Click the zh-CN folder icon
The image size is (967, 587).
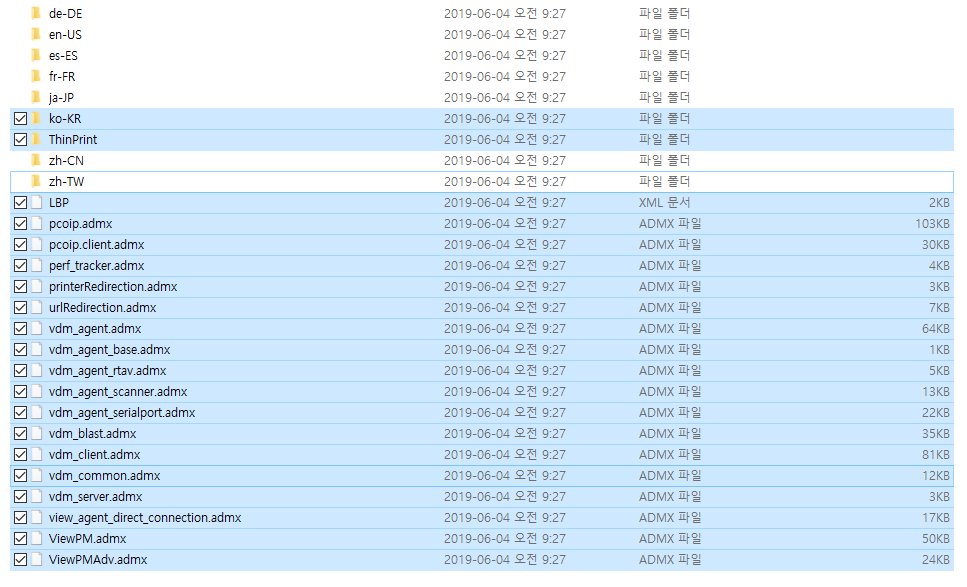point(36,160)
